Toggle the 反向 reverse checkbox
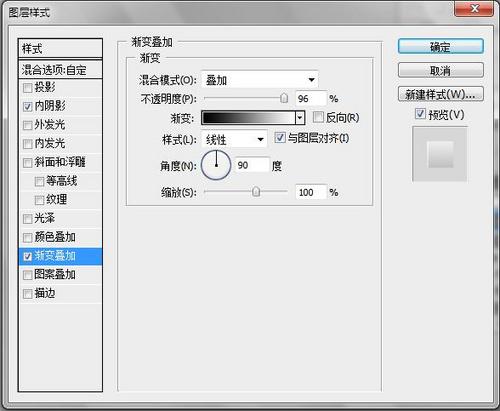 tap(318, 117)
